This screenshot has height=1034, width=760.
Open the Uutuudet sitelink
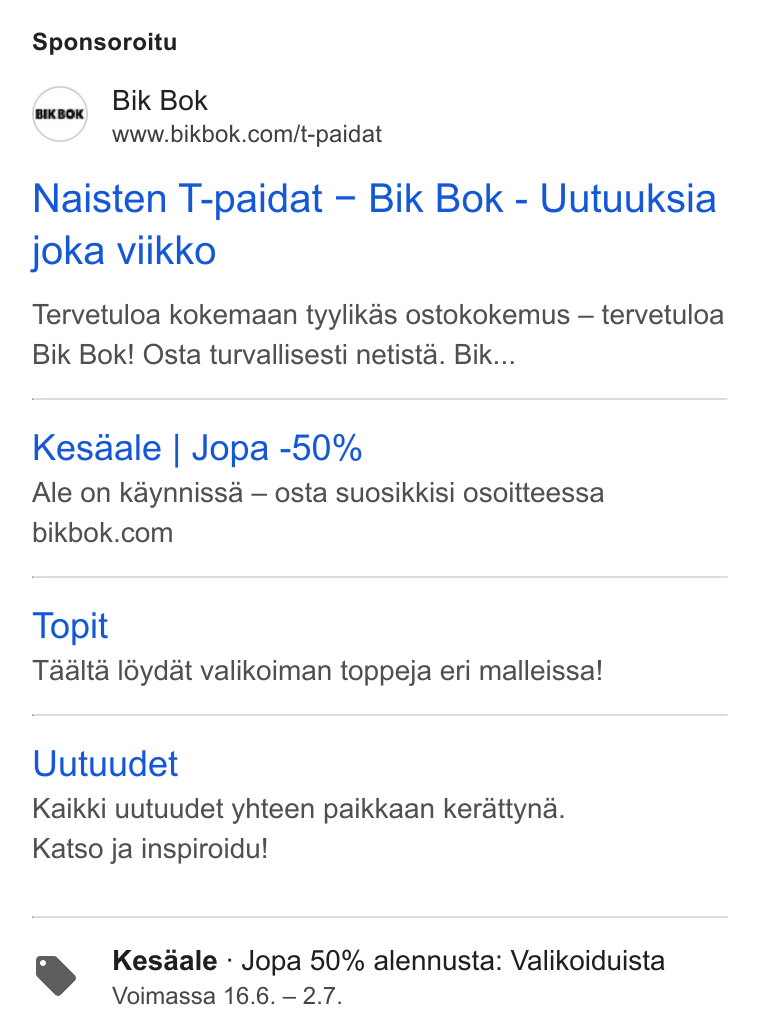click(x=106, y=764)
